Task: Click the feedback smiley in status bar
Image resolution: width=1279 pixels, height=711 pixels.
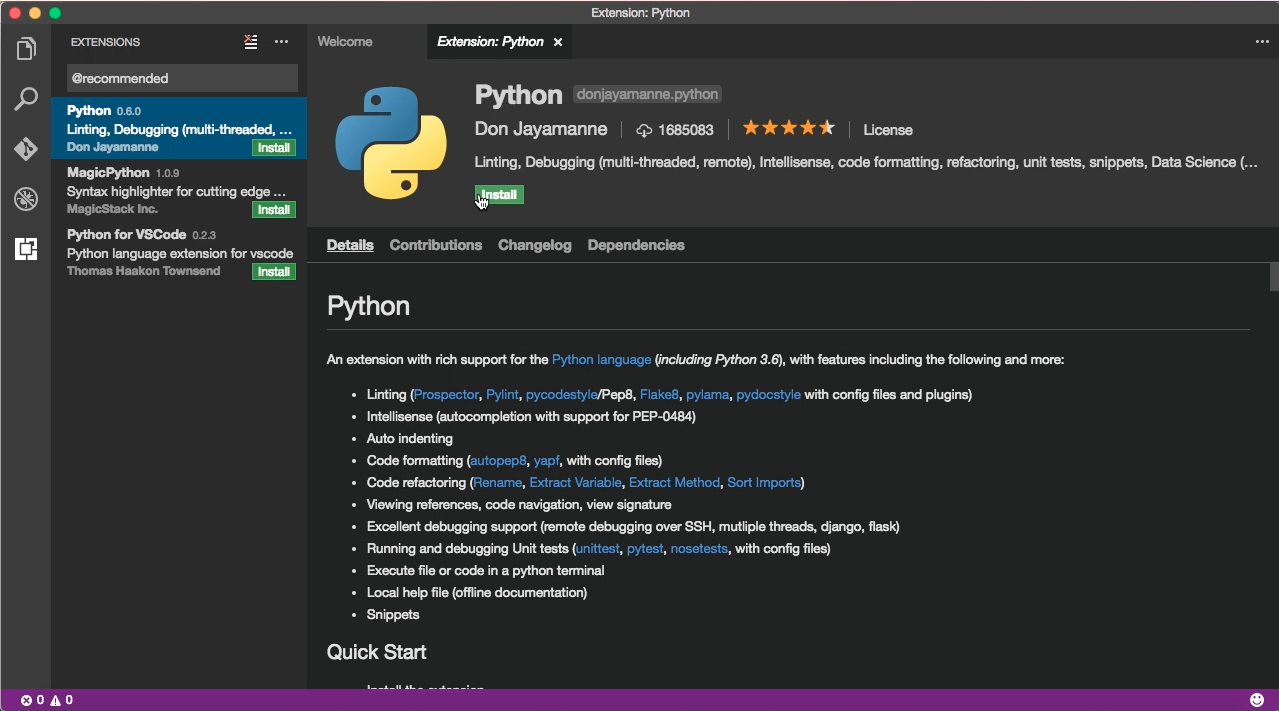Action: [x=1257, y=700]
